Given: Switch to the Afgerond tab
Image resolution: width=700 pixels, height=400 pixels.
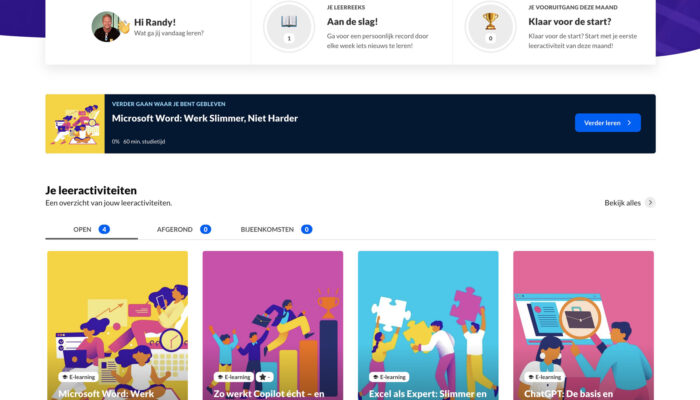Looking at the screenshot, I should point(183,229).
